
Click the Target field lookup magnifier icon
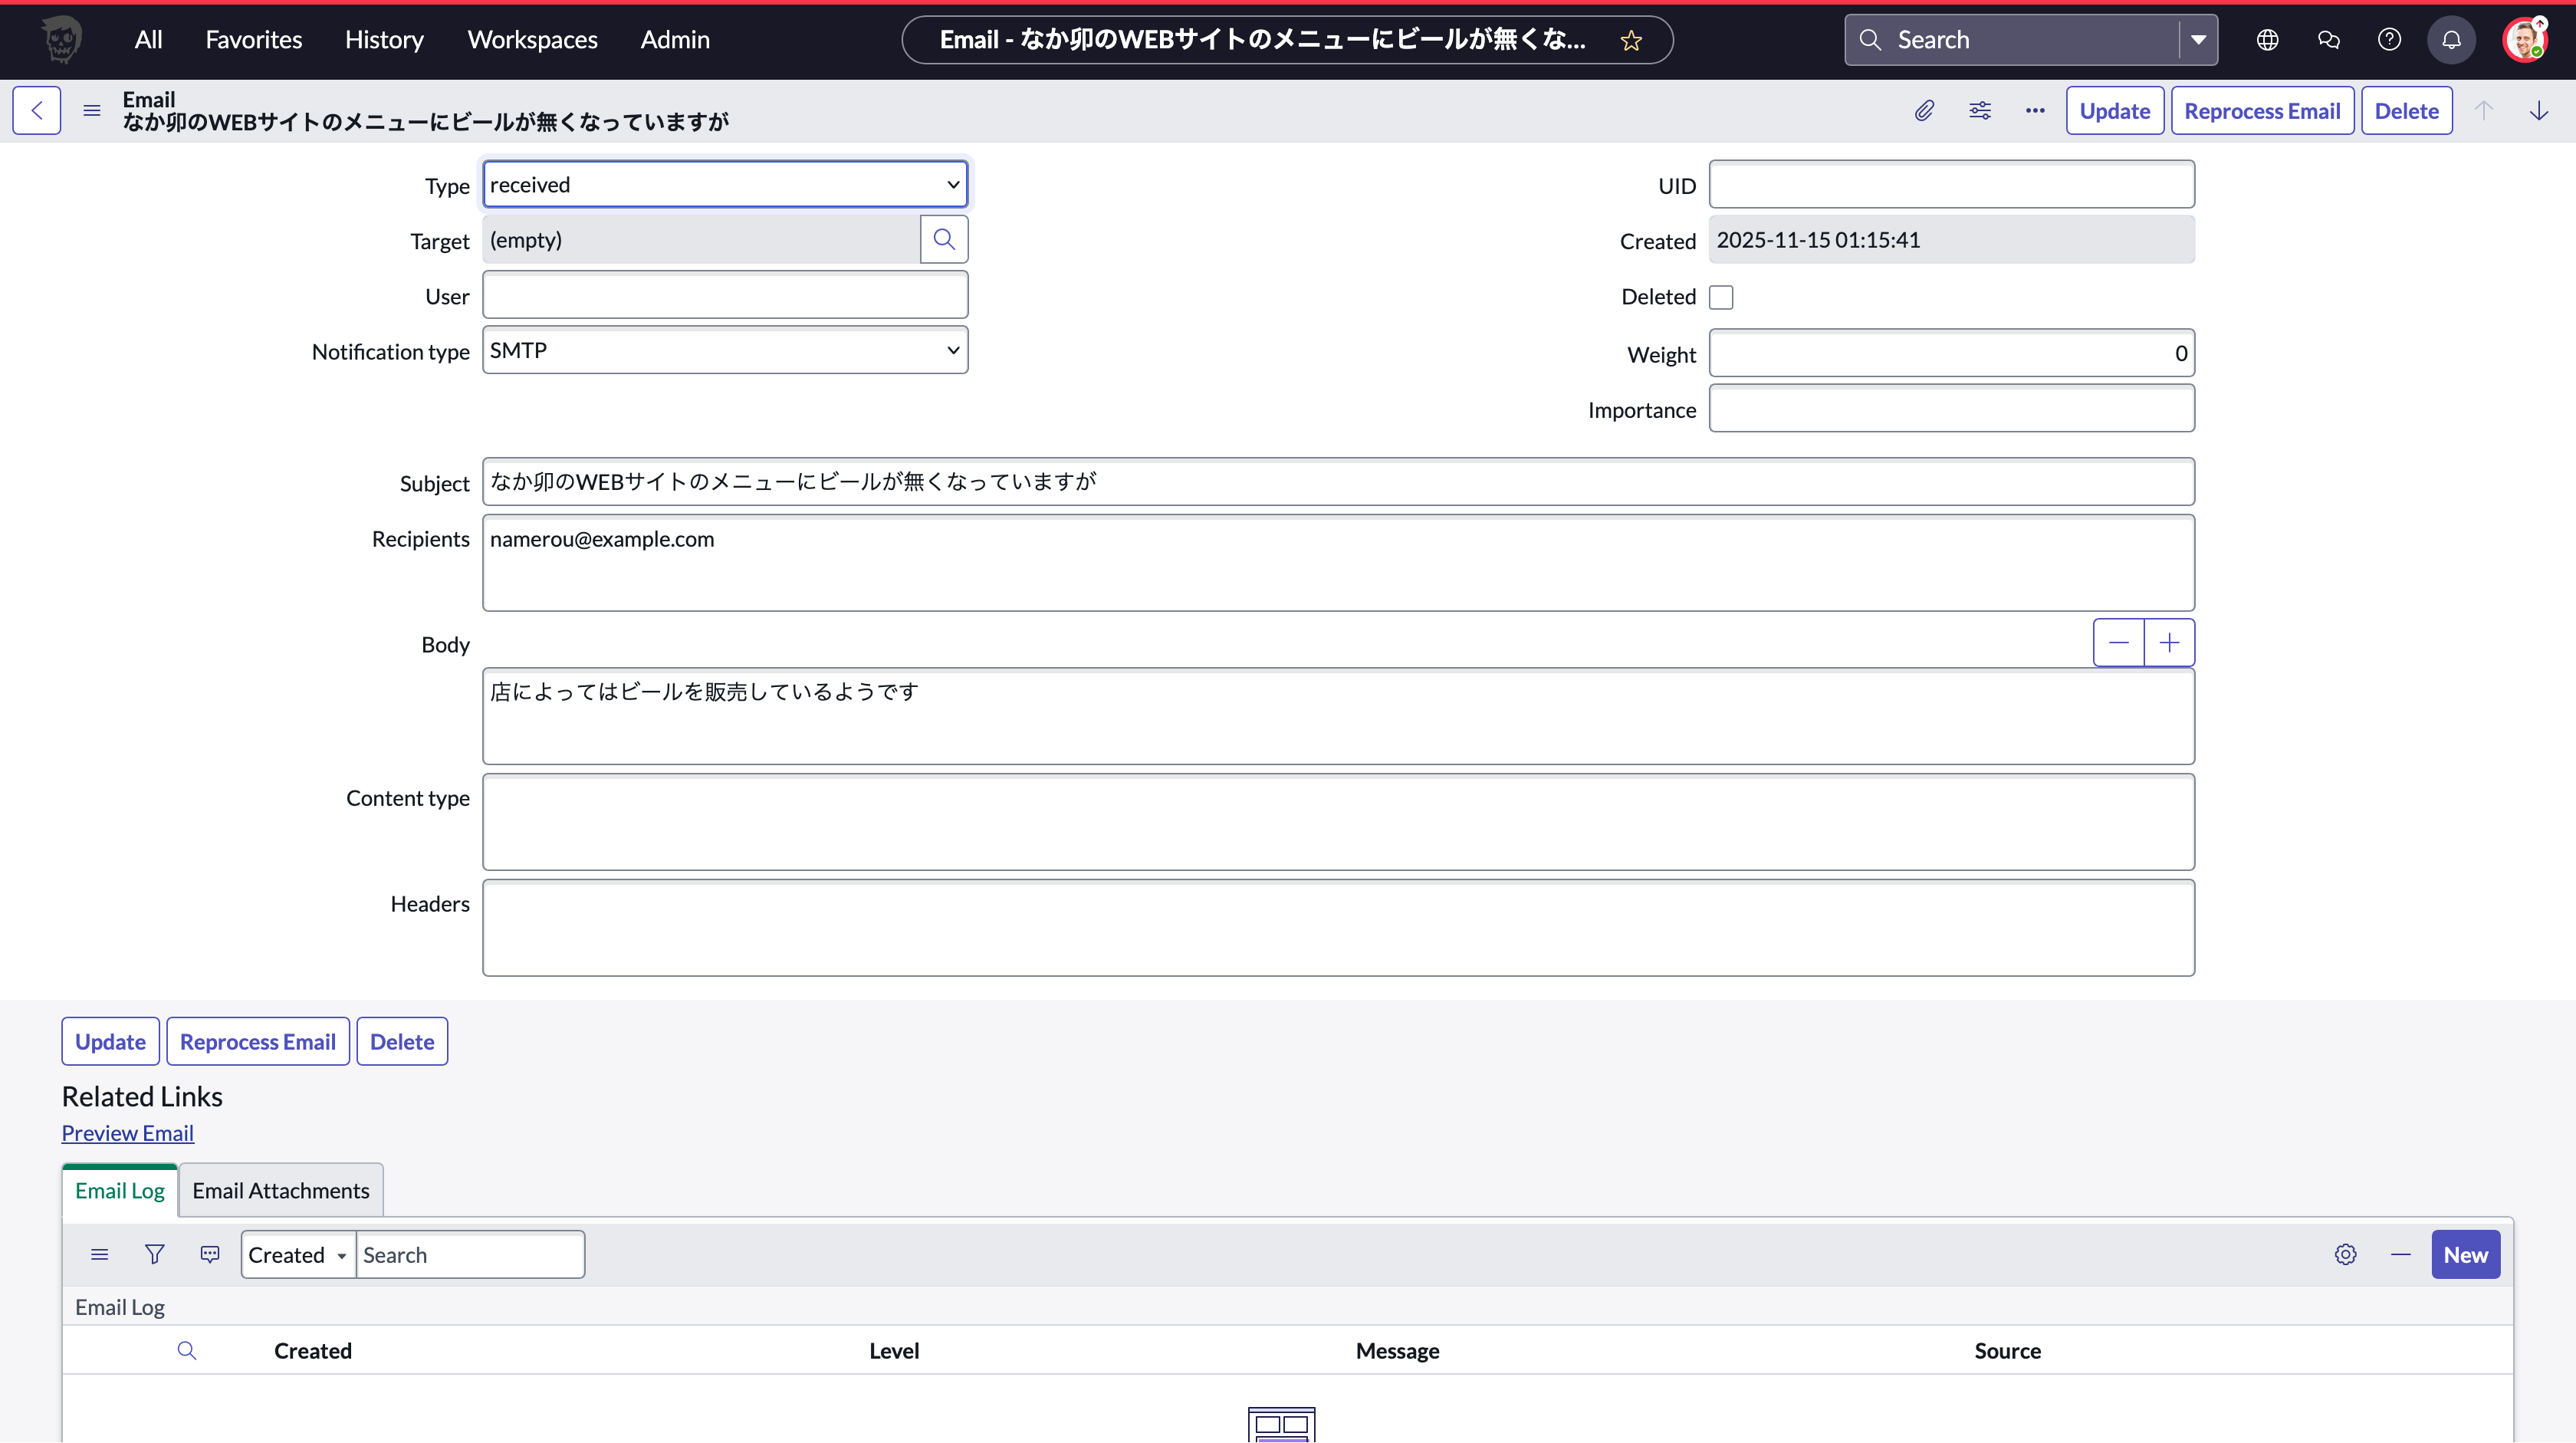(943, 240)
